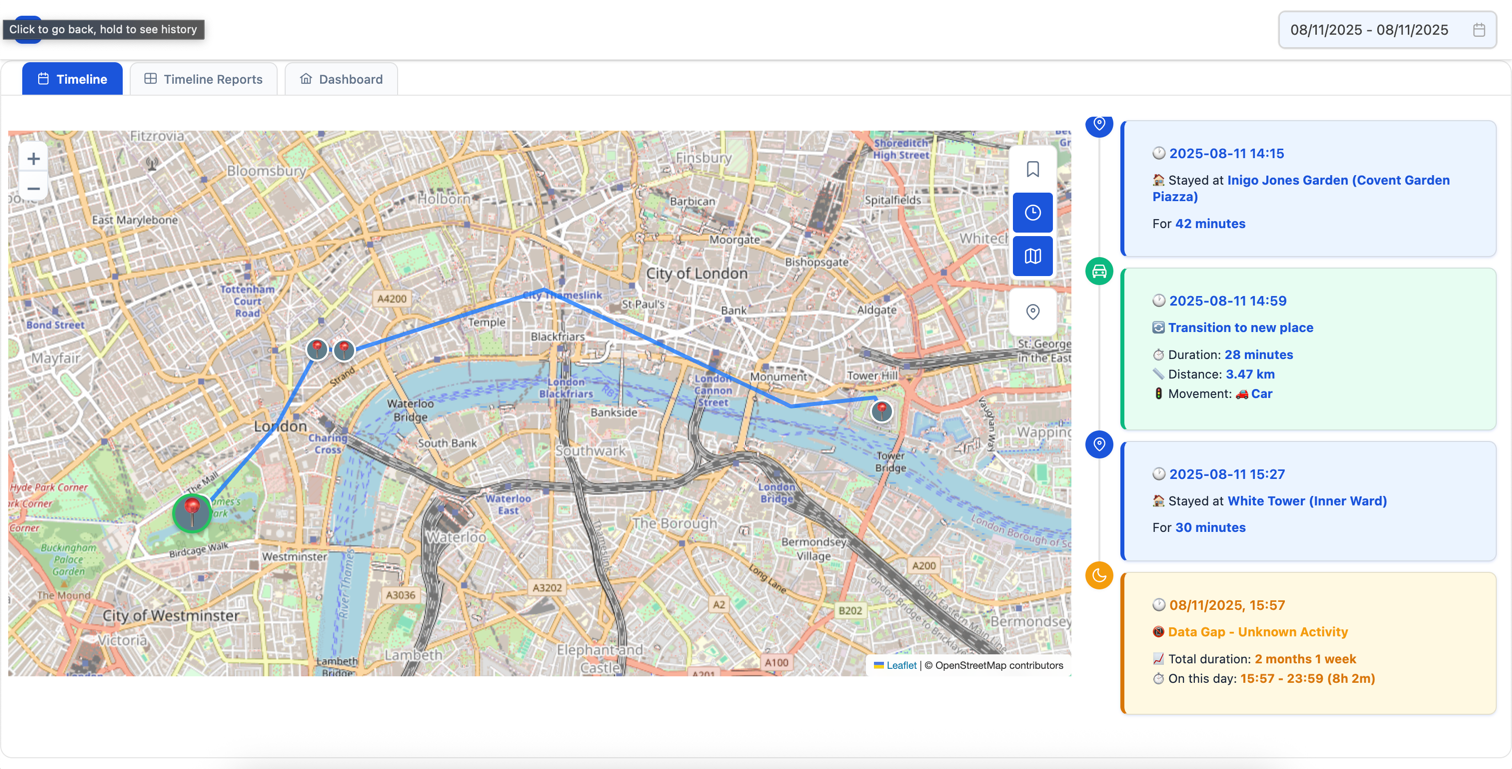Toggle the clock timeline map button
1512x769 pixels.
[x=1033, y=213]
